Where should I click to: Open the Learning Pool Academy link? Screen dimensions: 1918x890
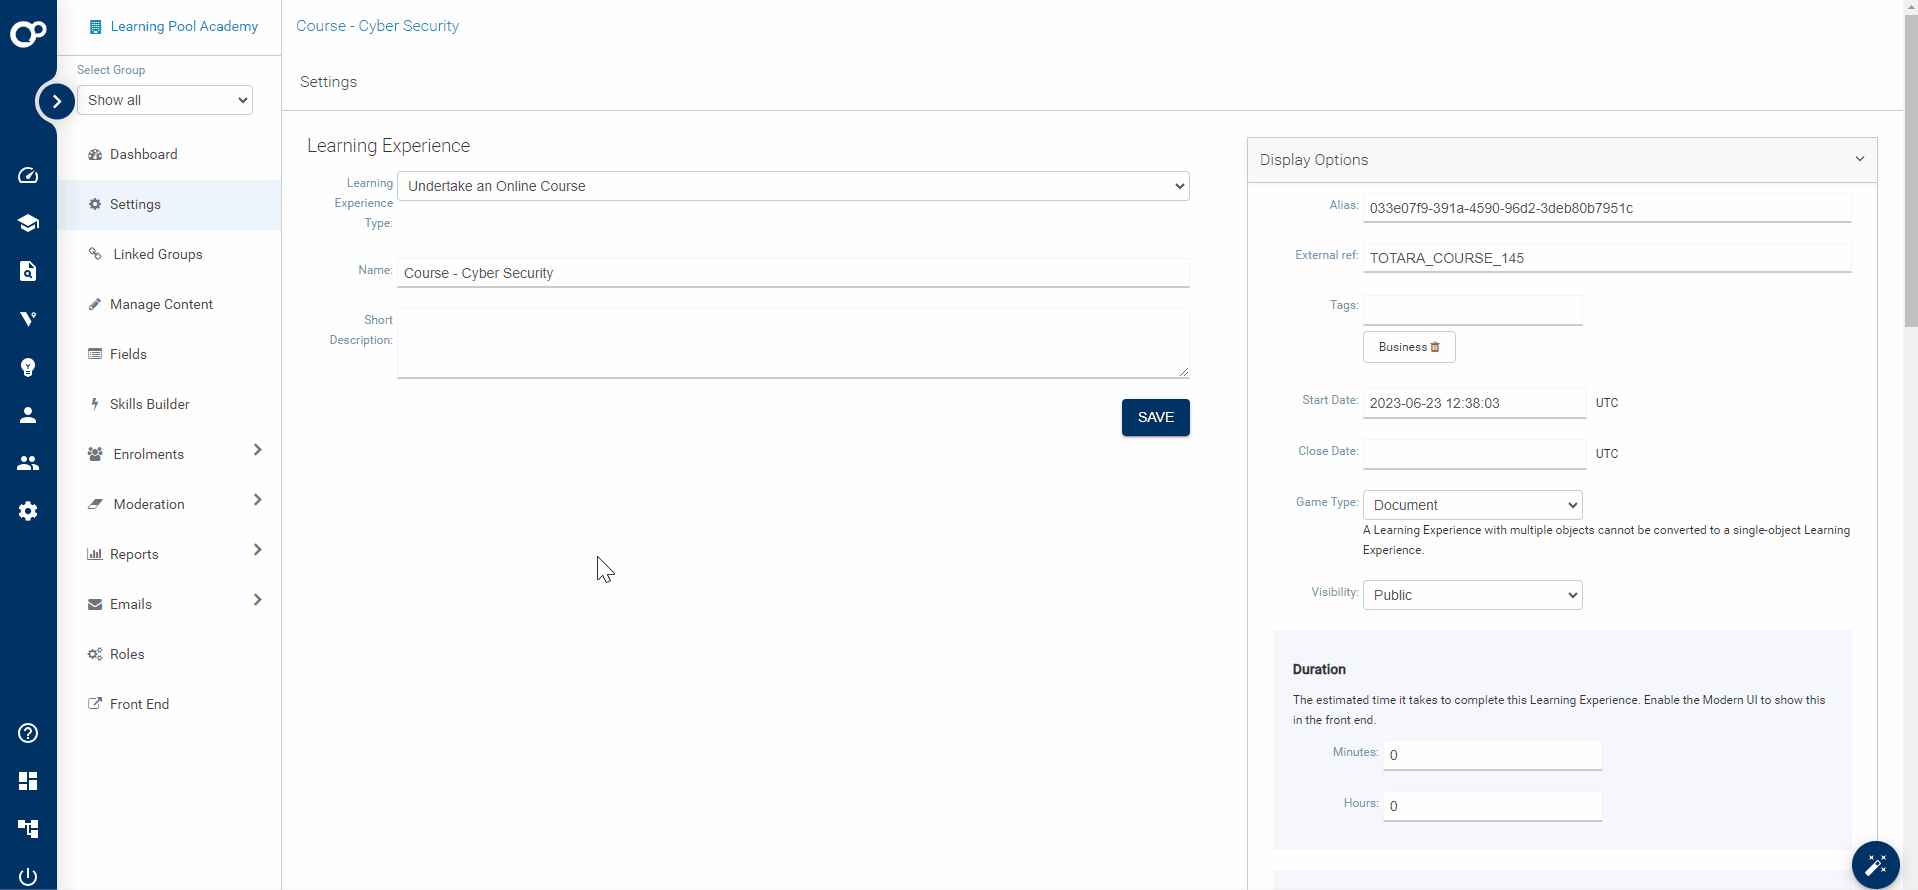(x=184, y=26)
